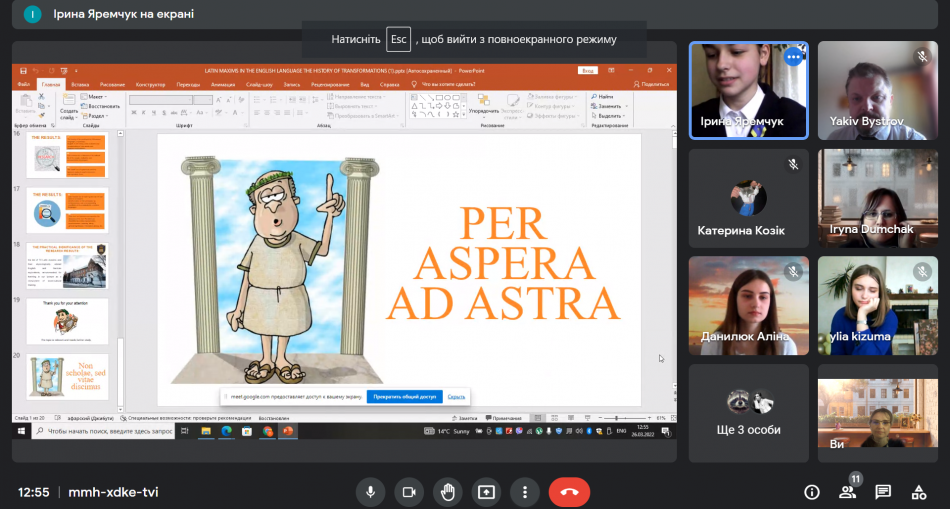
Task: Open the activities panel
Action: tap(918, 492)
